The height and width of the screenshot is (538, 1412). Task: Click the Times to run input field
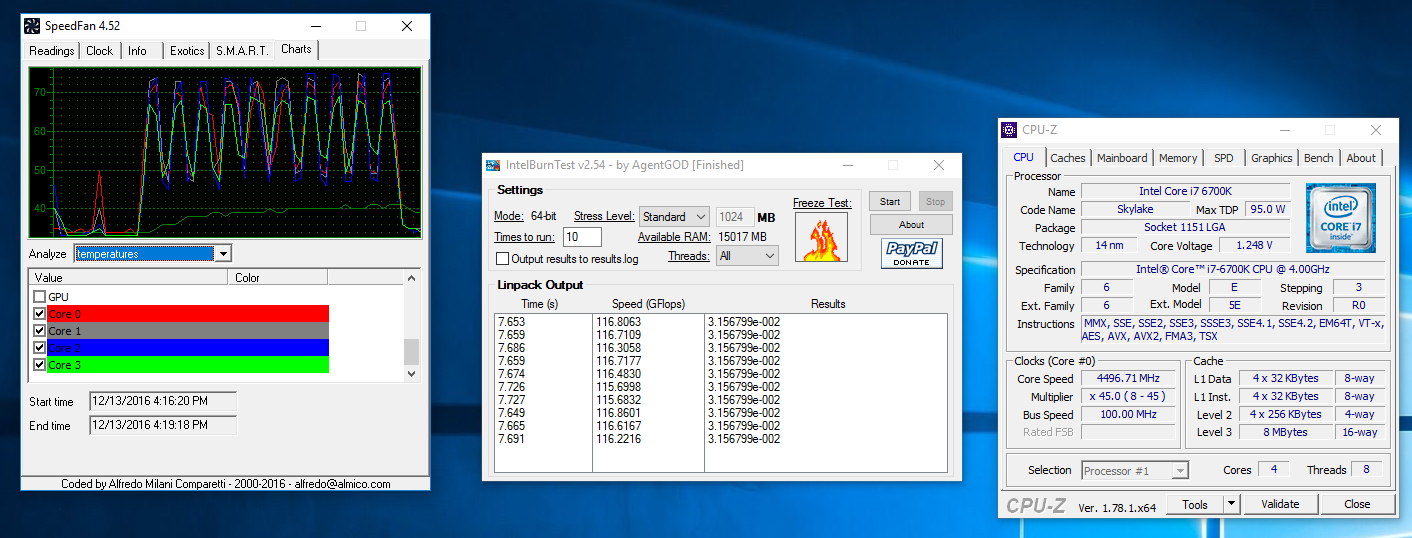(582, 237)
